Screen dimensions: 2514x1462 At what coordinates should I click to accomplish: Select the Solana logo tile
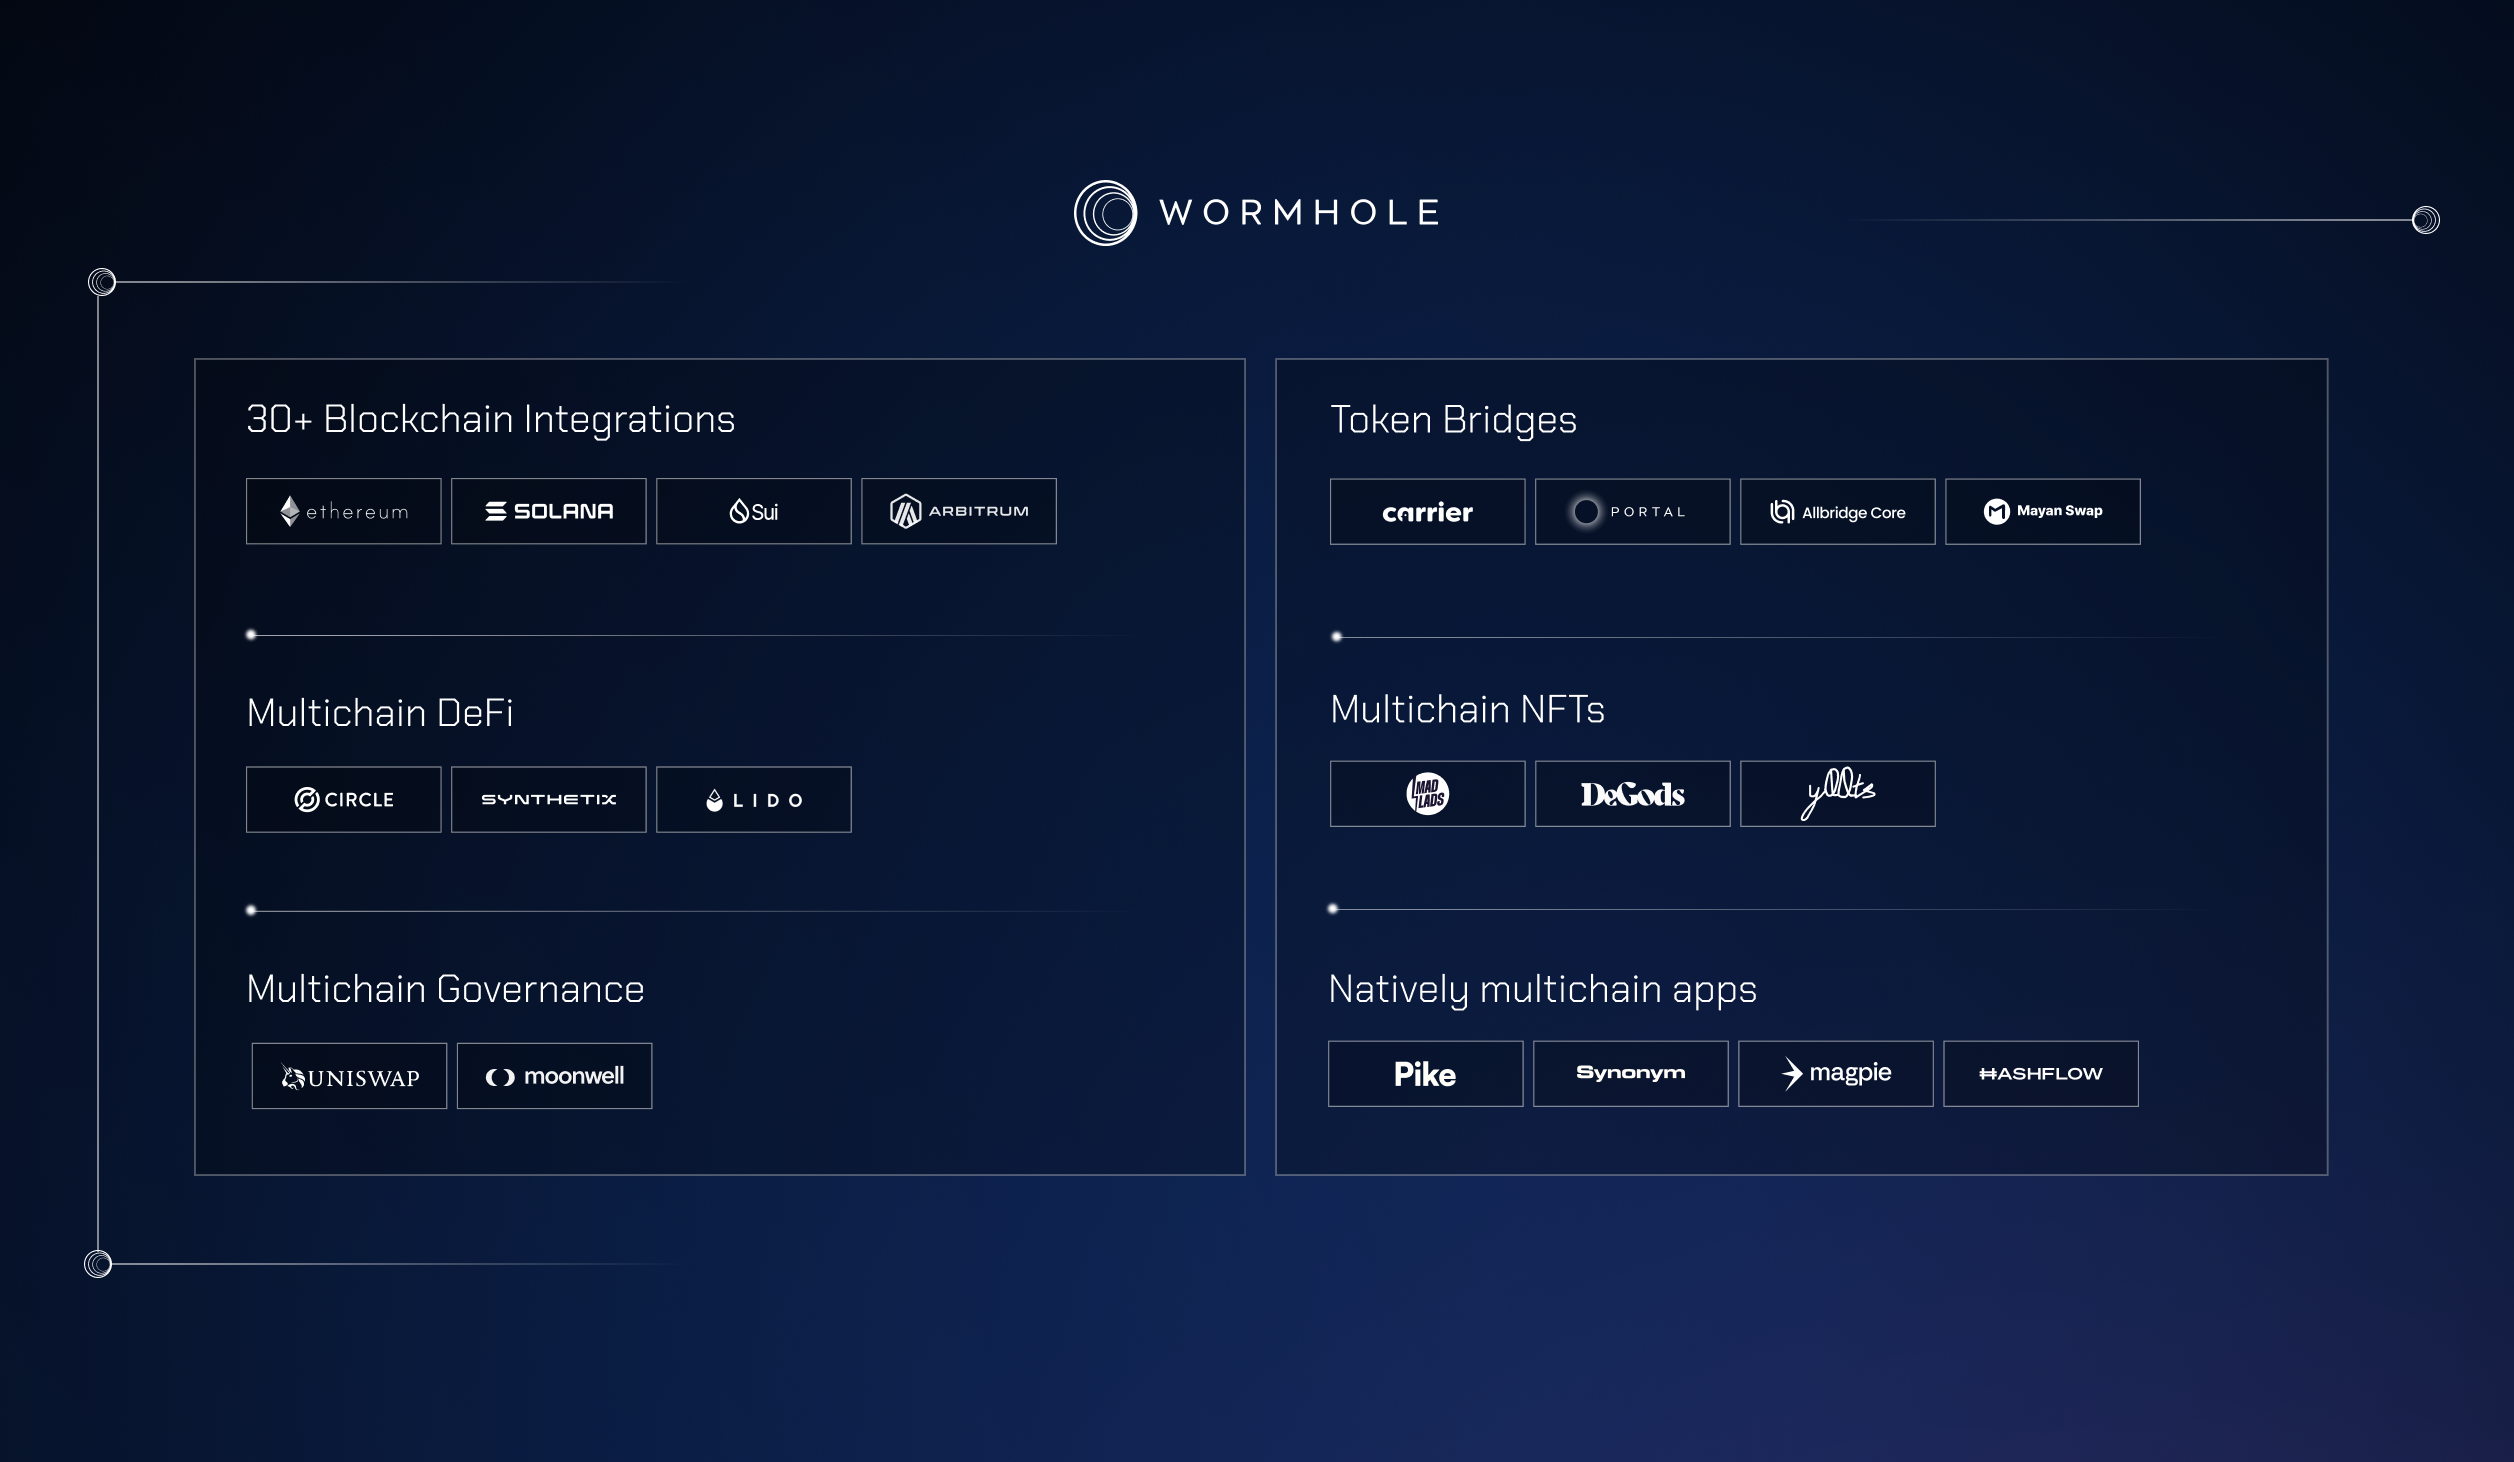tap(548, 511)
